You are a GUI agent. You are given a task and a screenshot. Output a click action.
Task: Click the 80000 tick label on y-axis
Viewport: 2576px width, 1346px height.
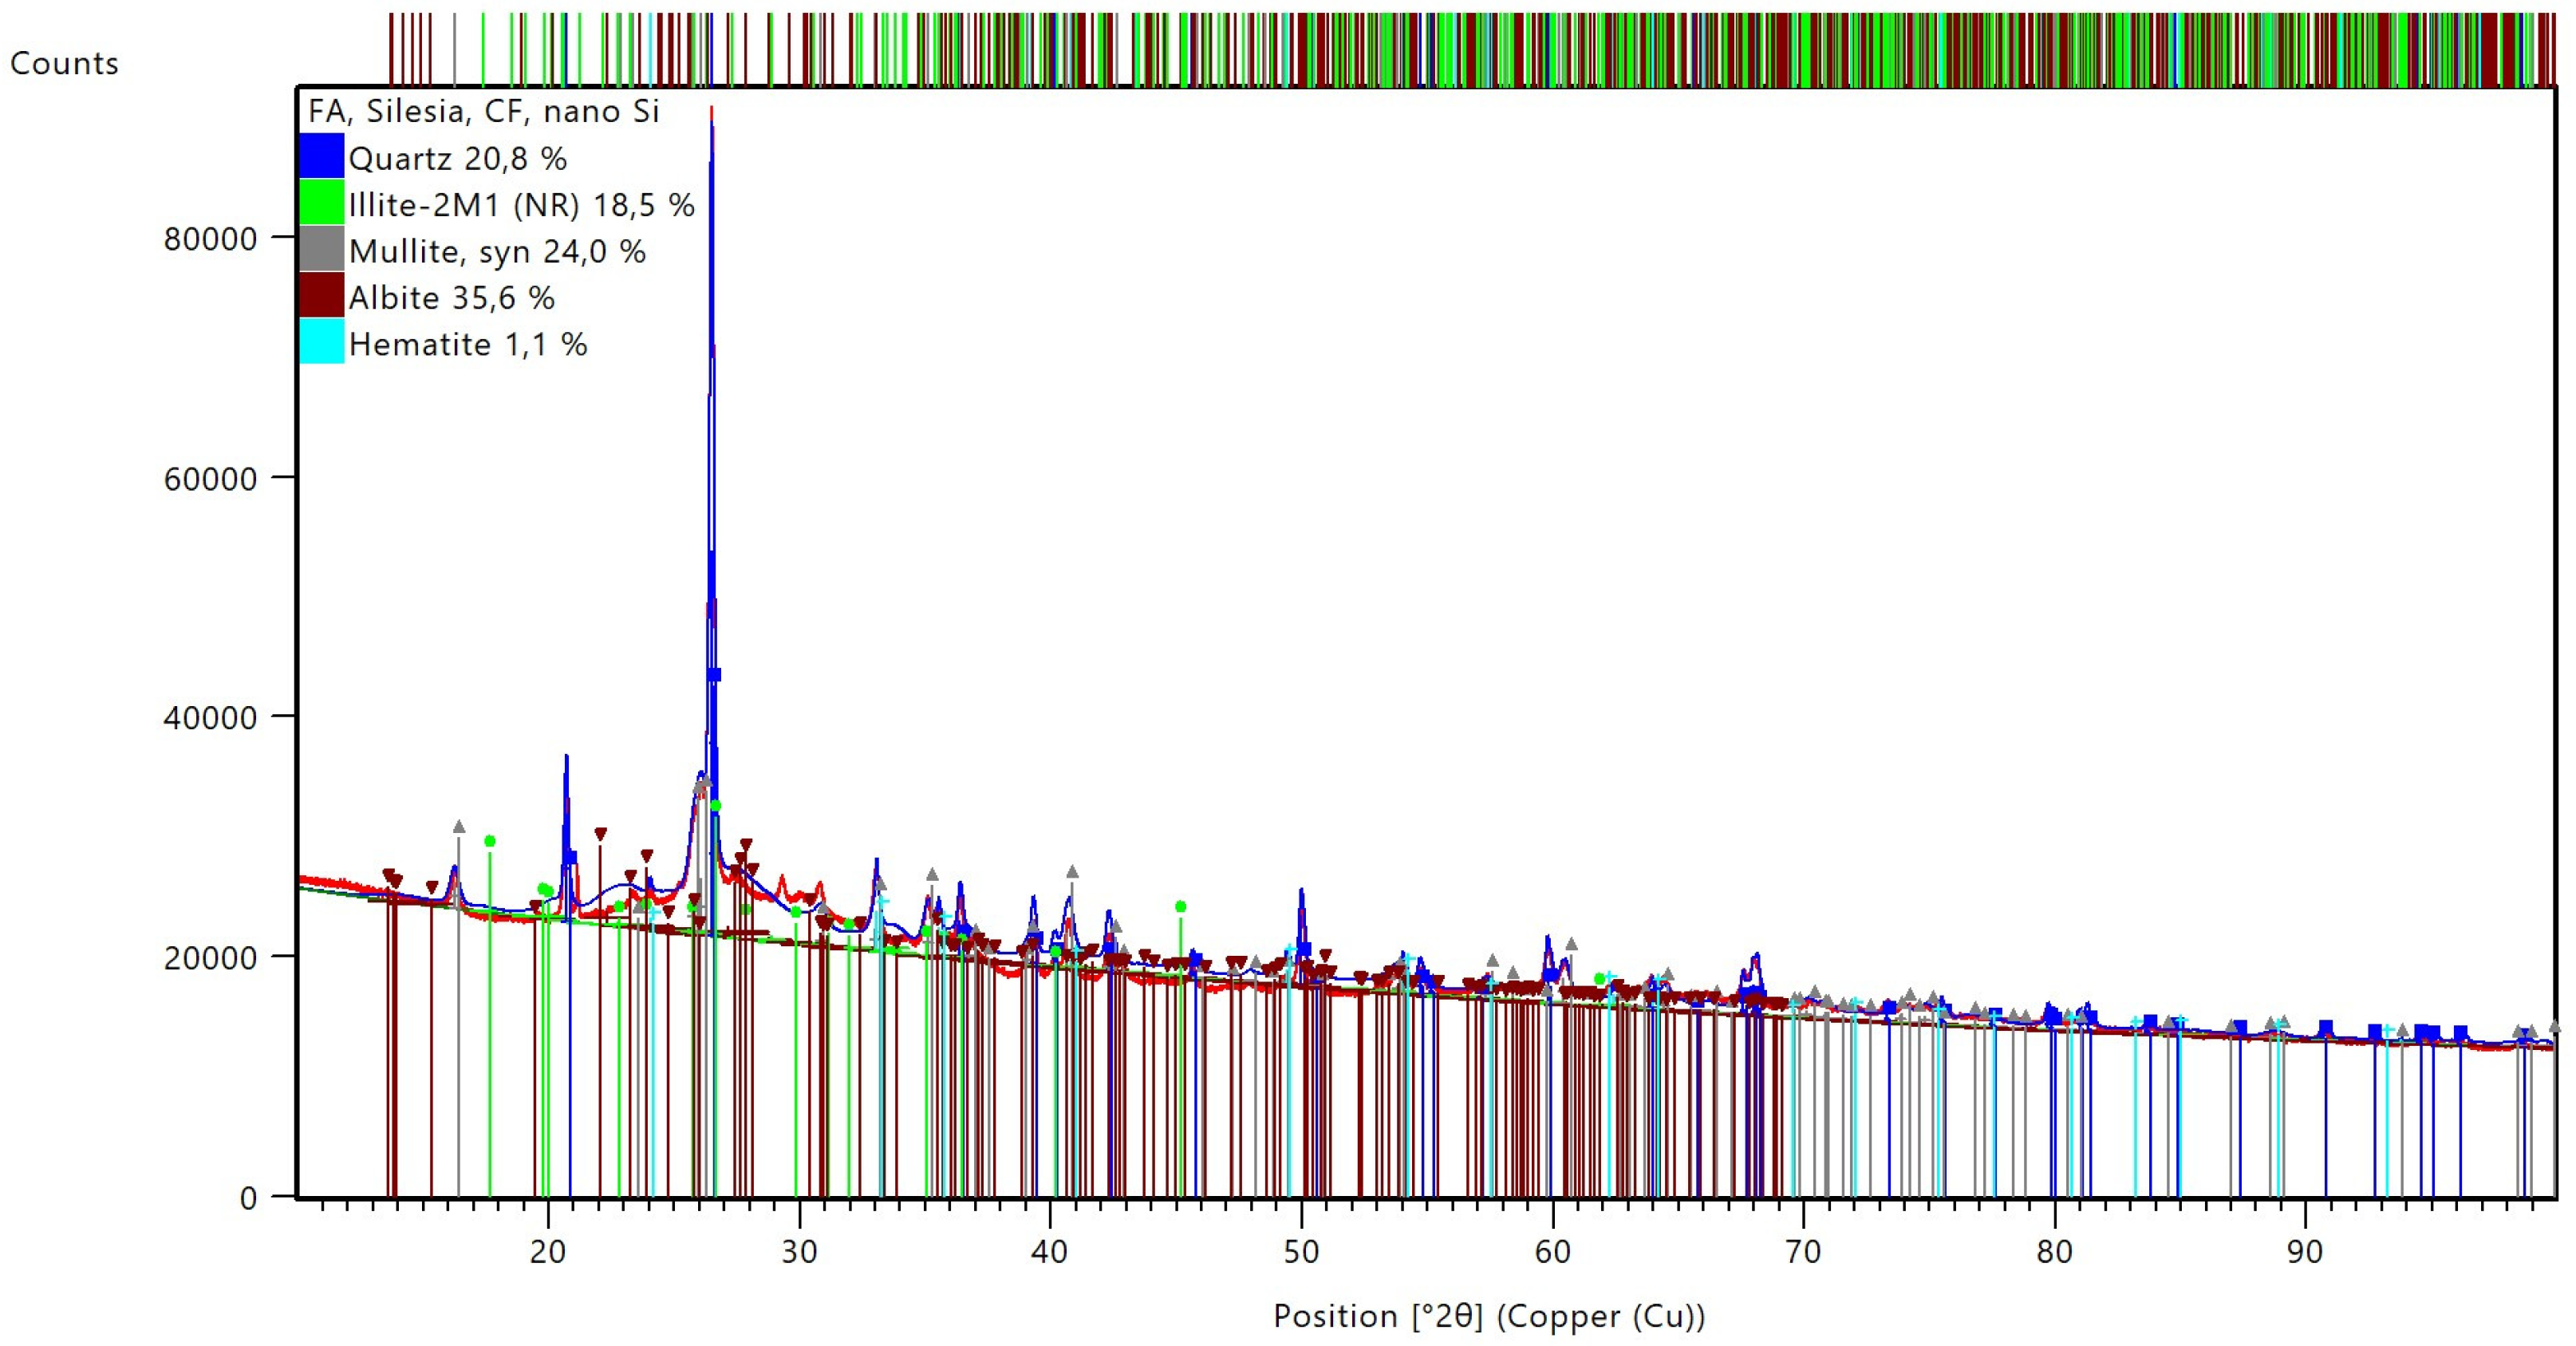click(x=210, y=239)
